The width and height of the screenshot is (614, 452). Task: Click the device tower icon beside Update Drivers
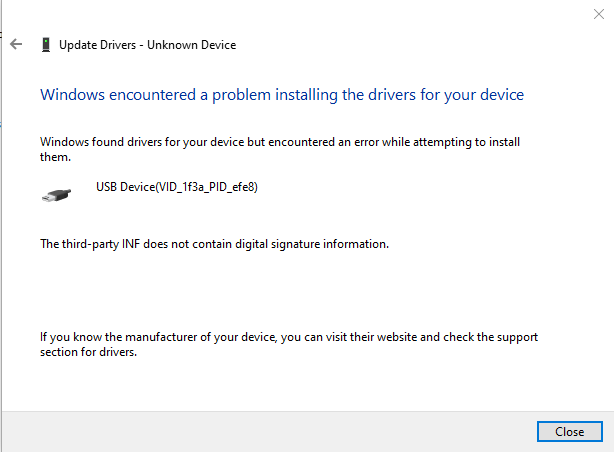tap(46, 45)
